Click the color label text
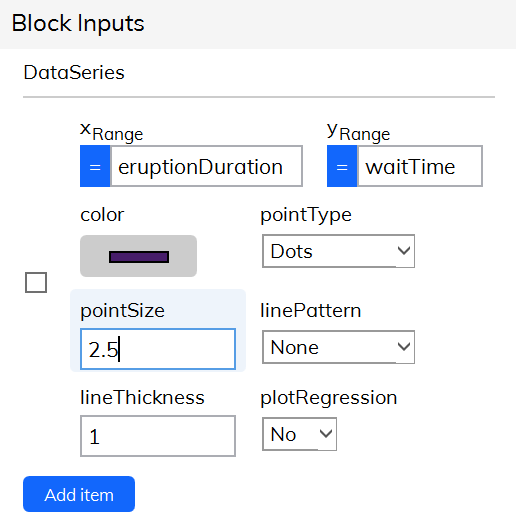Viewport: 516px width, 532px height. [102, 215]
